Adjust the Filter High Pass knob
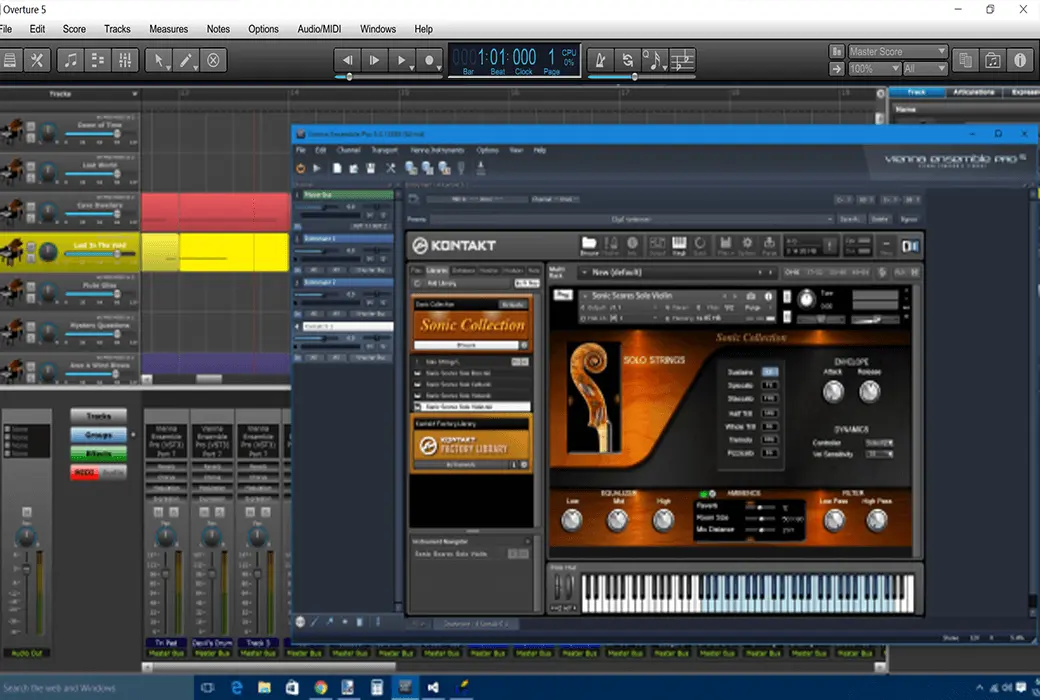The height and width of the screenshot is (700, 1040). click(876, 521)
